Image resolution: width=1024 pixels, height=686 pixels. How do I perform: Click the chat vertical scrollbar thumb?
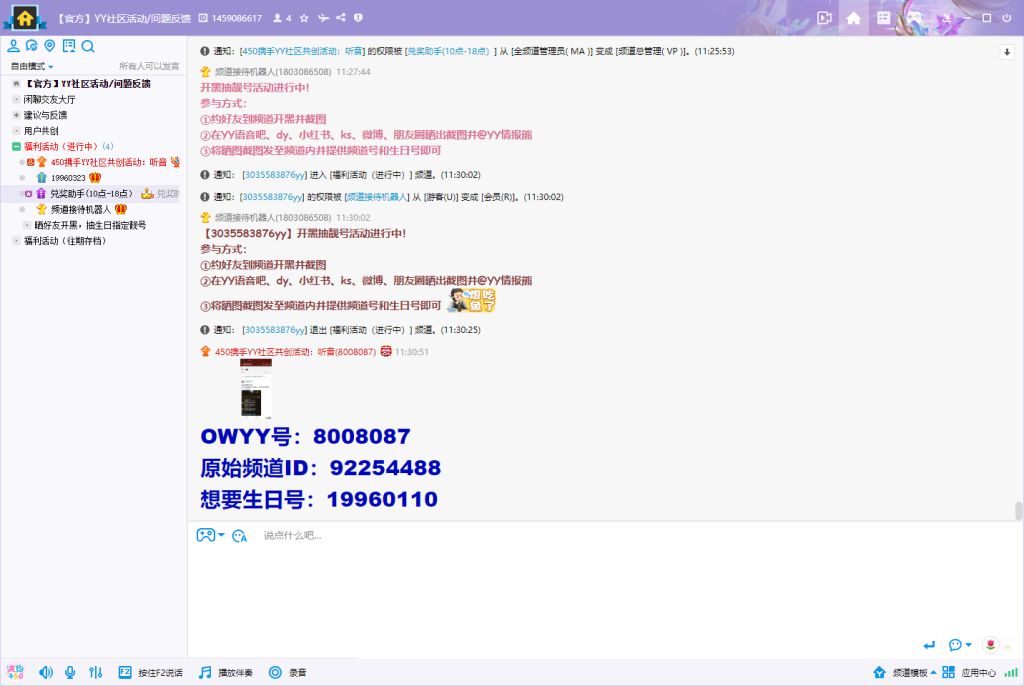pyautogui.click(x=1018, y=511)
